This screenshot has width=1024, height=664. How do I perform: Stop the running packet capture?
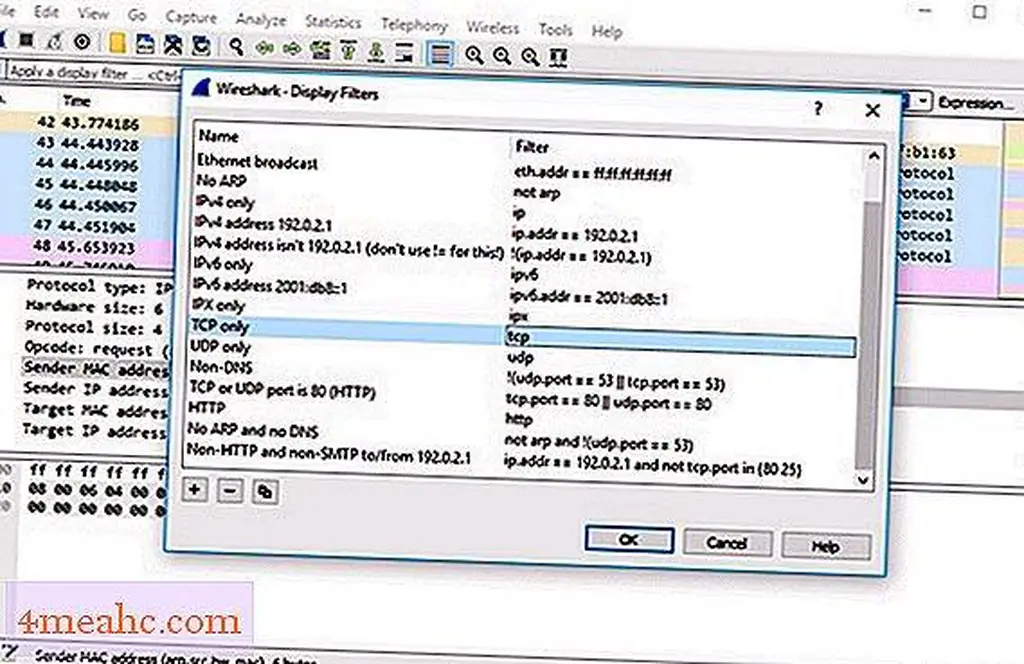click(25, 40)
